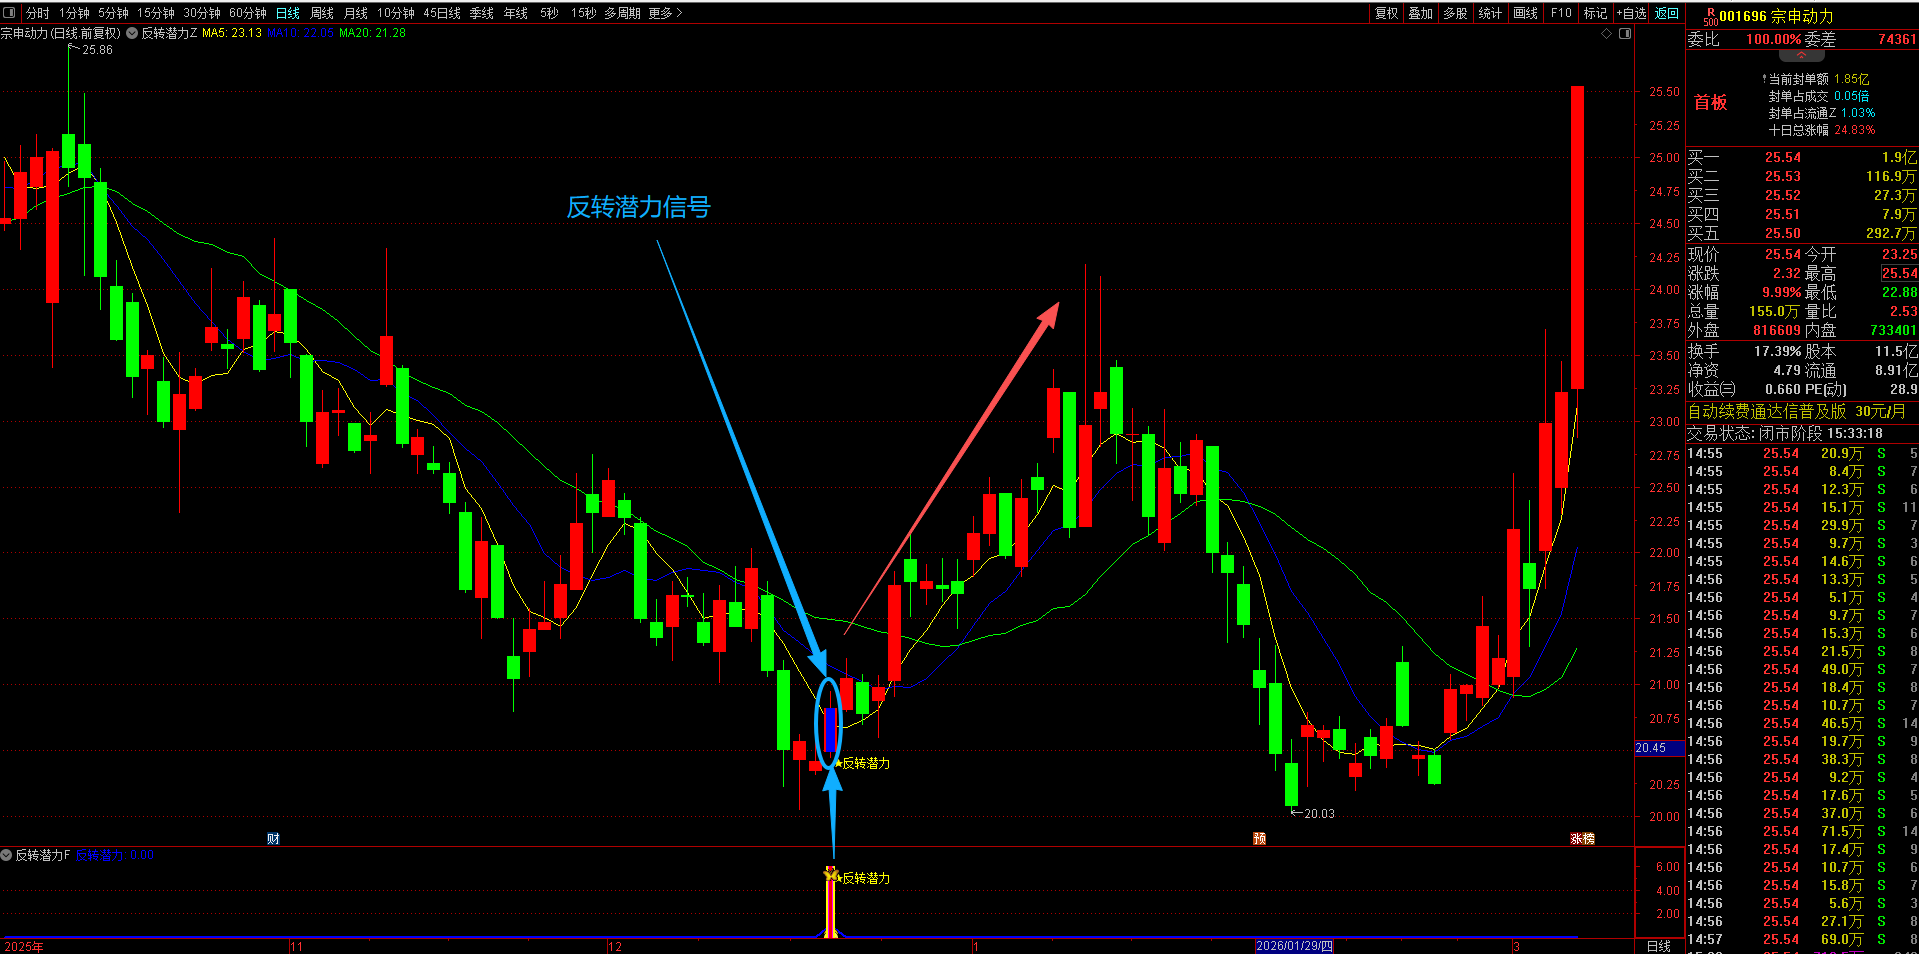The width and height of the screenshot is (1919, 954).
Task: Click the 20.03 low price label
Action: point(1319,814)
